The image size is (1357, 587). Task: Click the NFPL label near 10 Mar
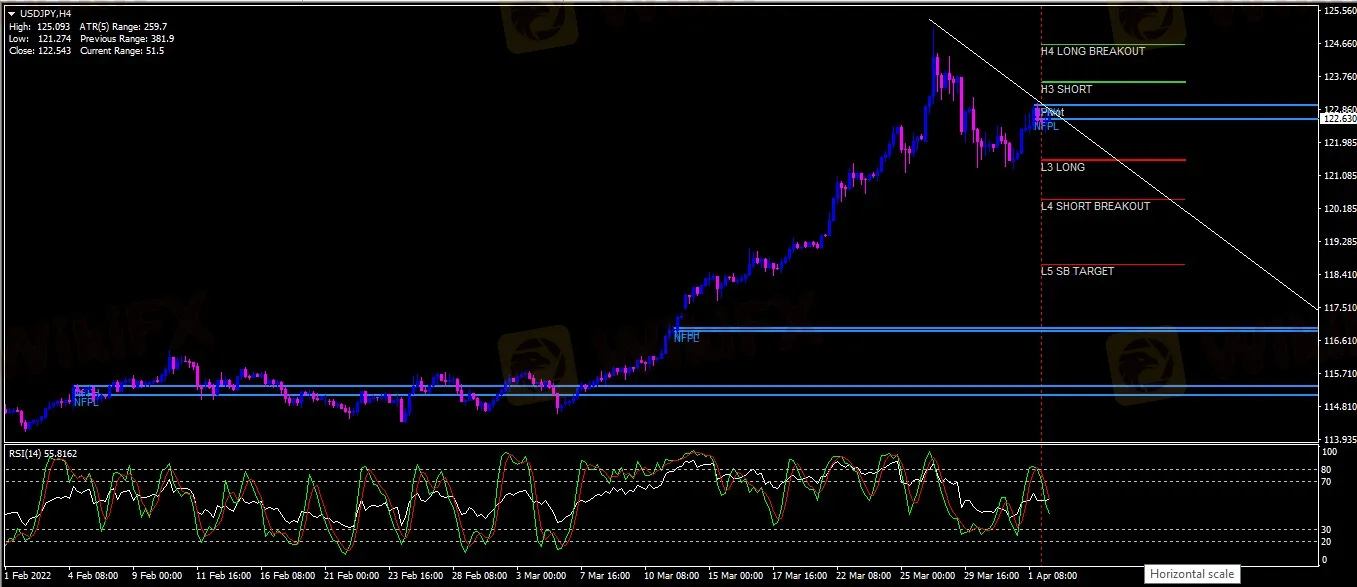(686, 338)
